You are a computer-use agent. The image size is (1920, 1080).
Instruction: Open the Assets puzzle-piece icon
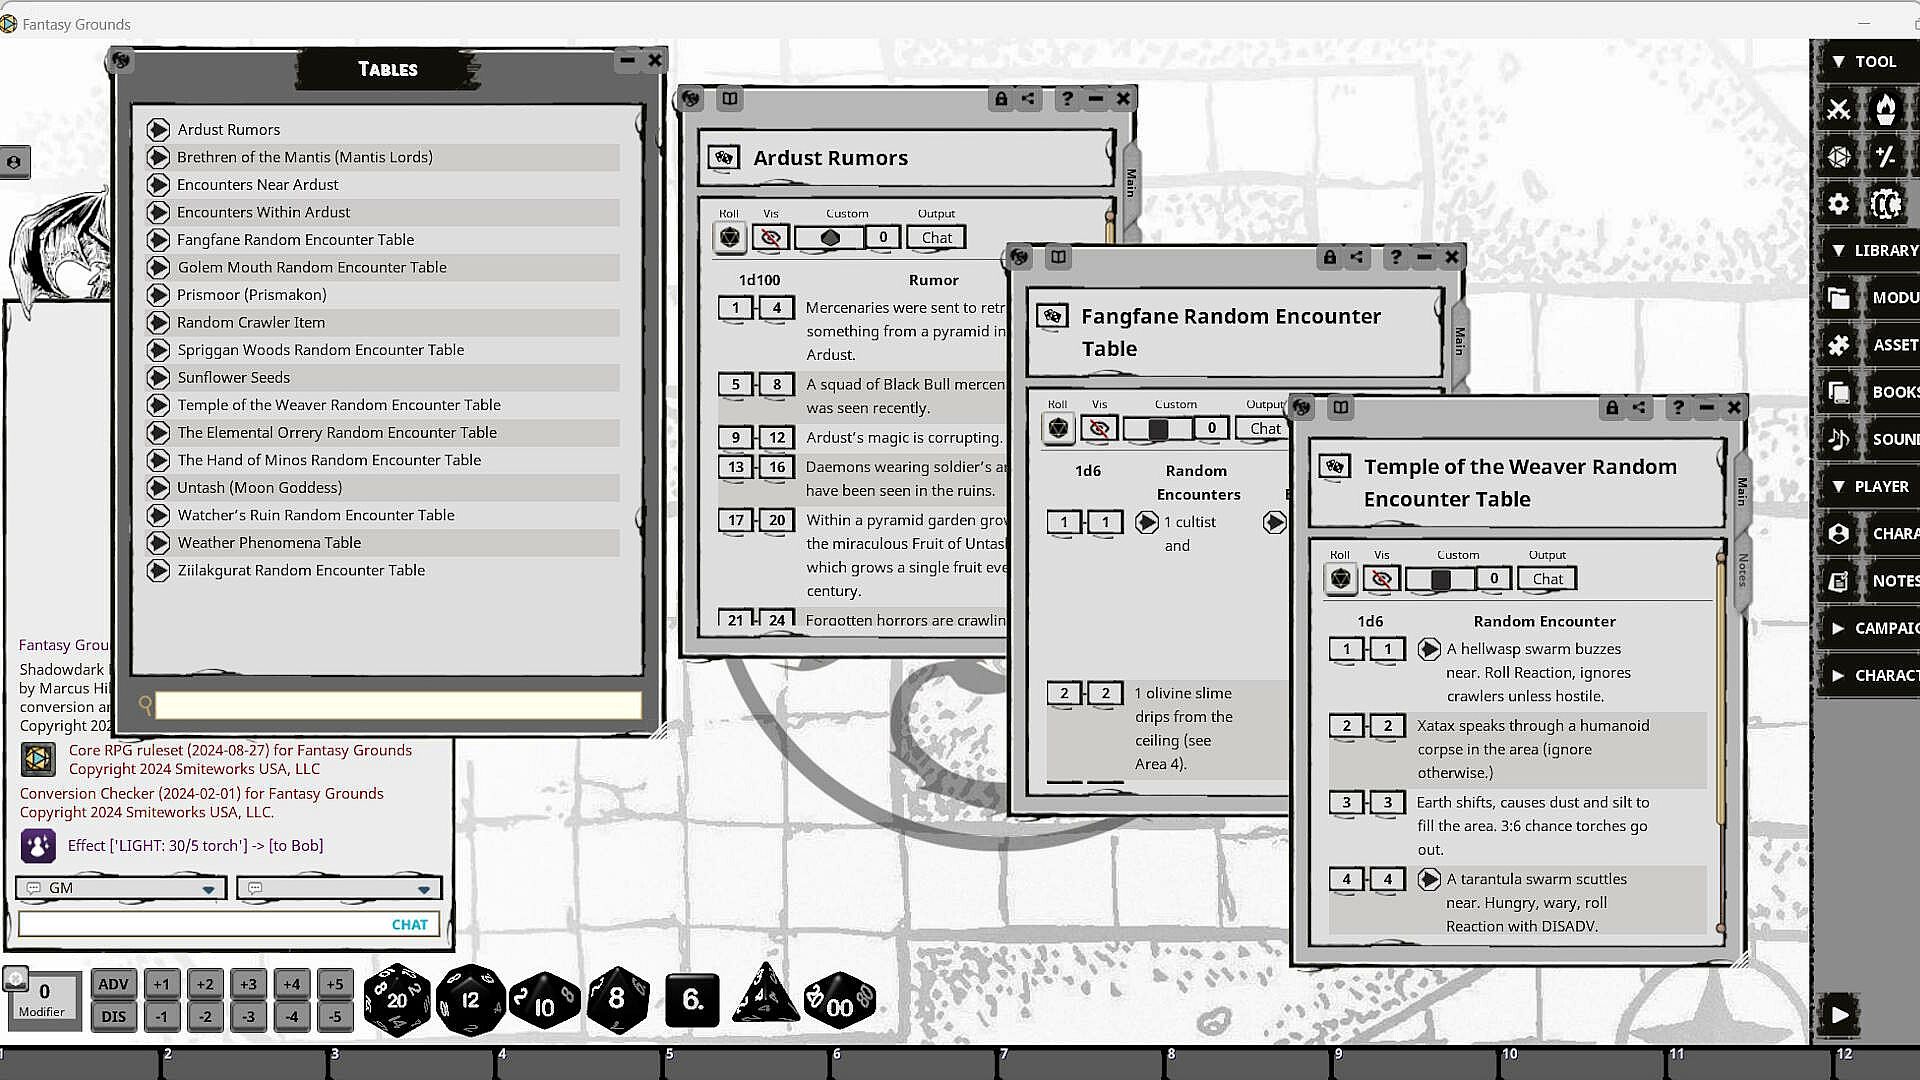coord(1839,345)
